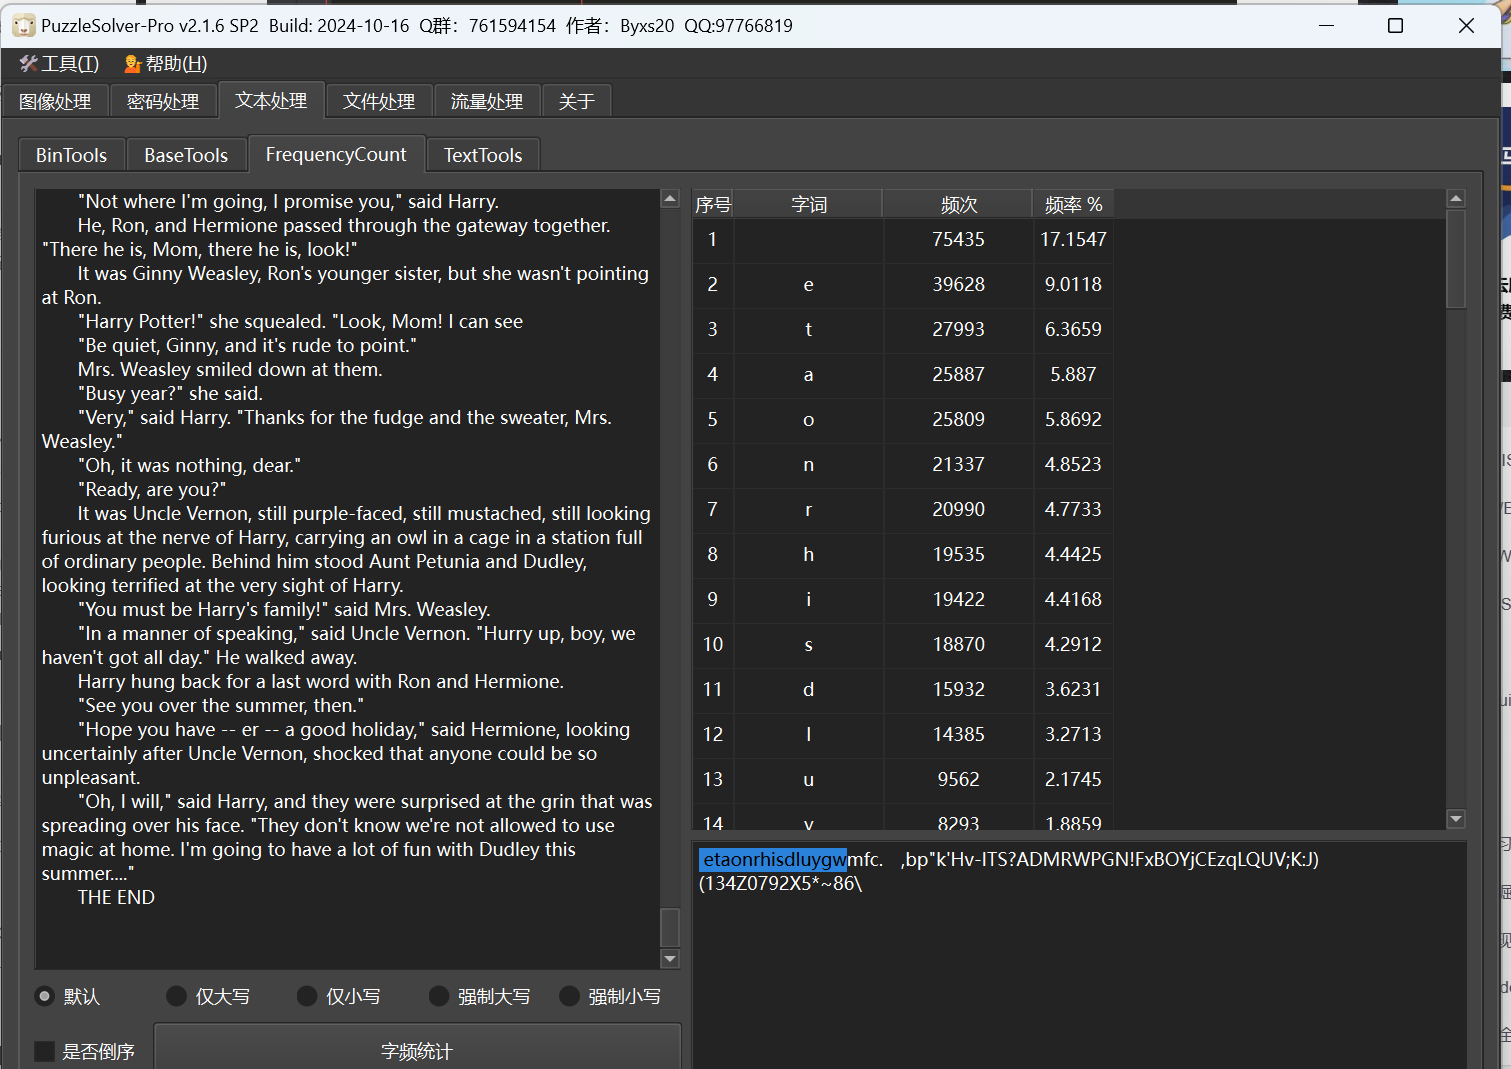Click the letter t in the 字词 column

pos(809,329)
